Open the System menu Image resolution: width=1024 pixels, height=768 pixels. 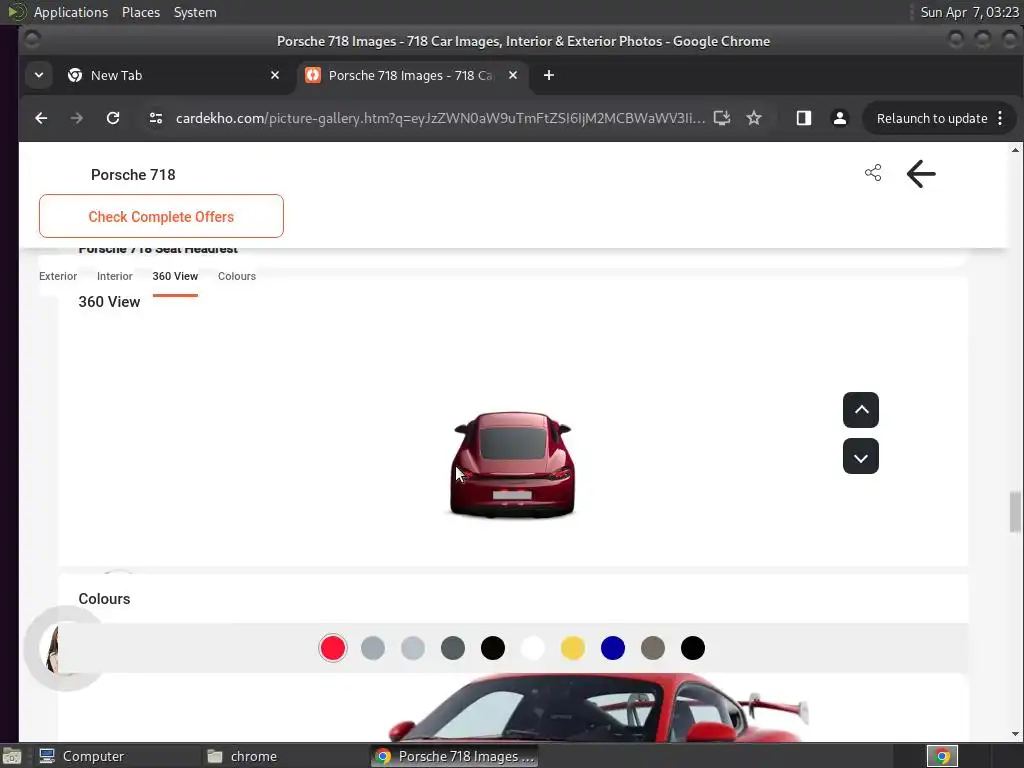coord(195,12)
